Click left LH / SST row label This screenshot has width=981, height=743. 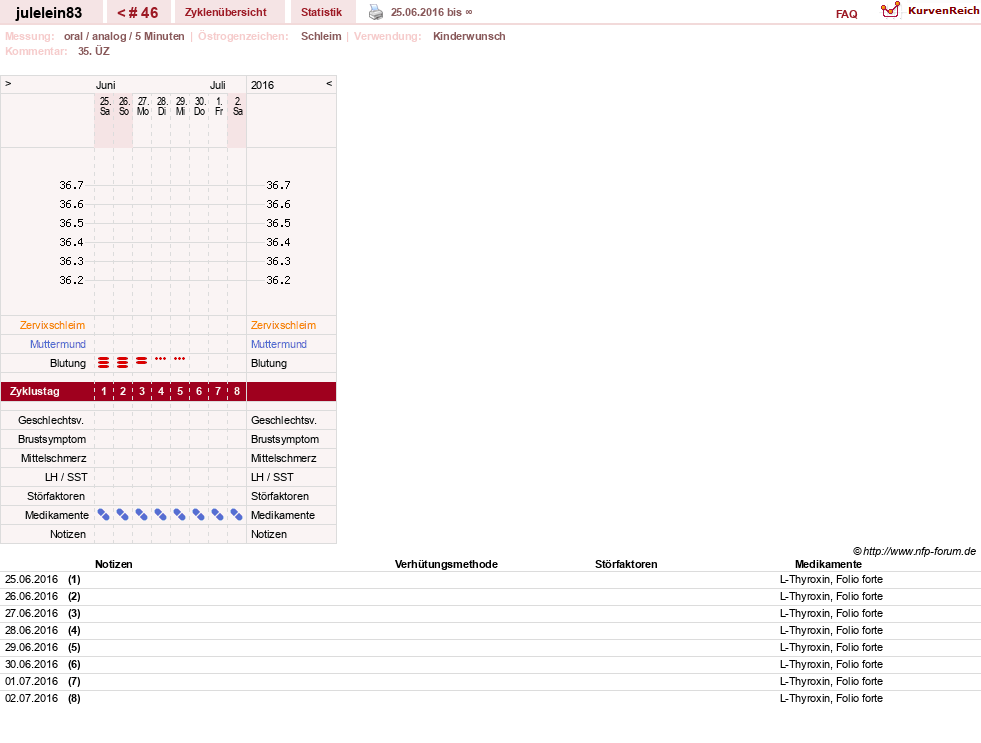click(x=66, y=477)
